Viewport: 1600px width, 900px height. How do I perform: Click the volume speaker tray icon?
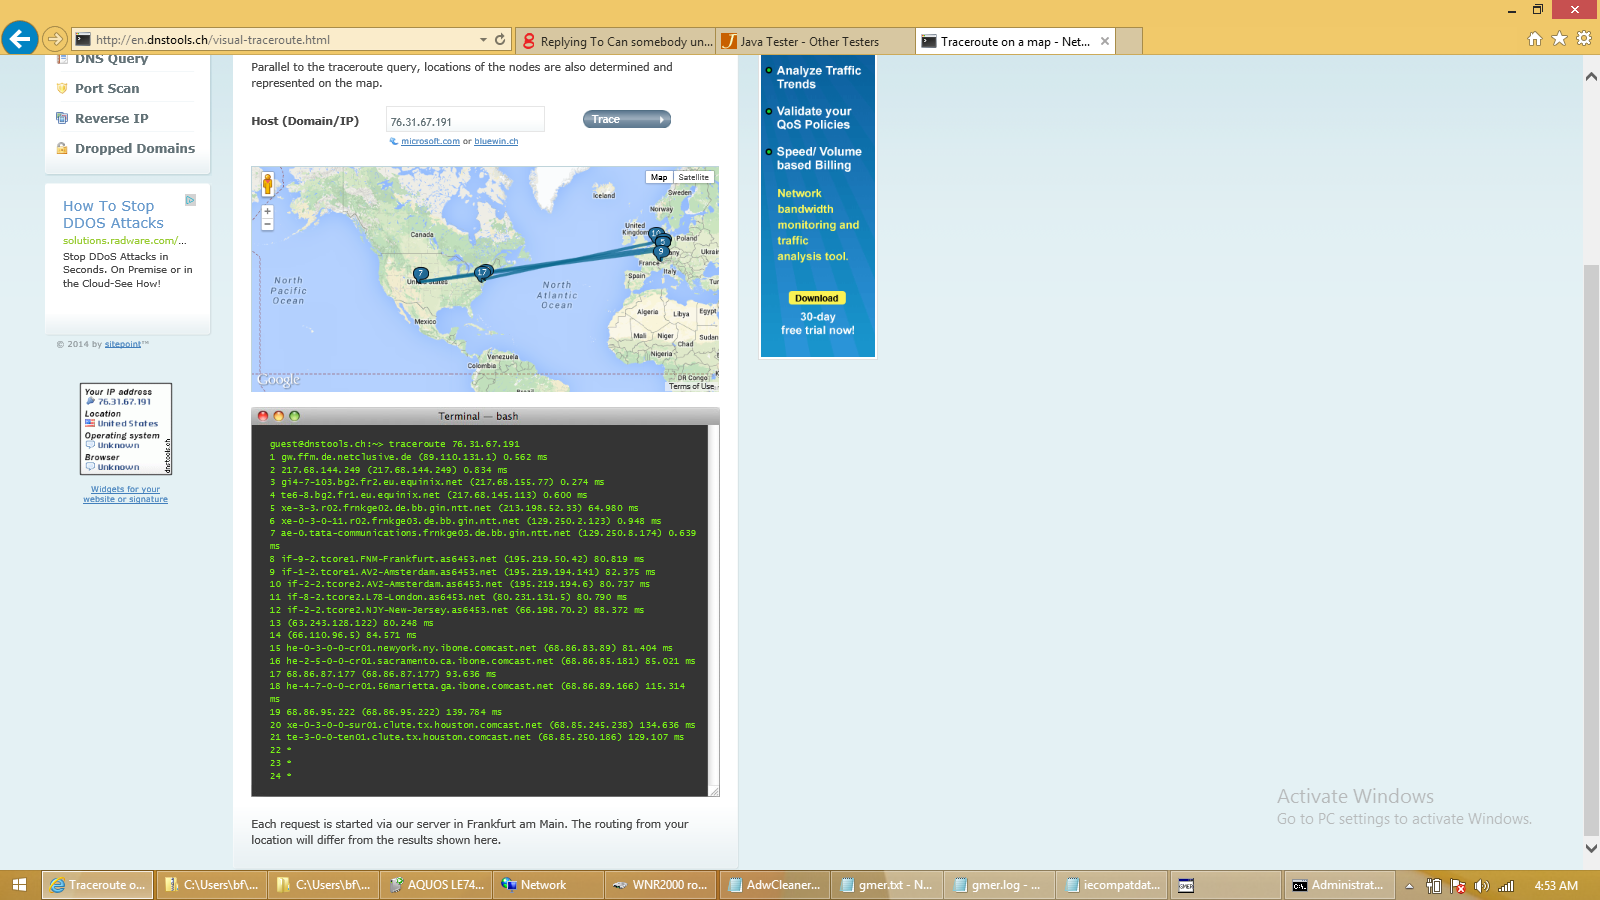click(1482, 886)
